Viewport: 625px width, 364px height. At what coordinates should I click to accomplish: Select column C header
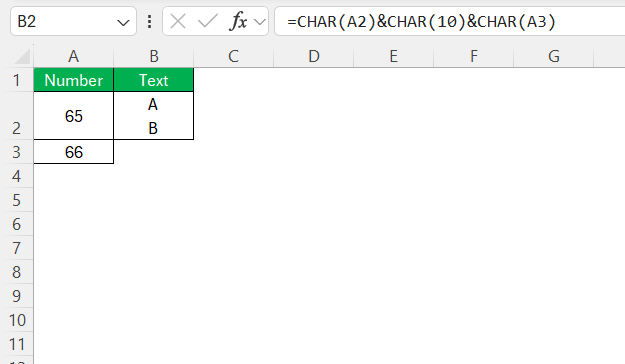point(234,56)
